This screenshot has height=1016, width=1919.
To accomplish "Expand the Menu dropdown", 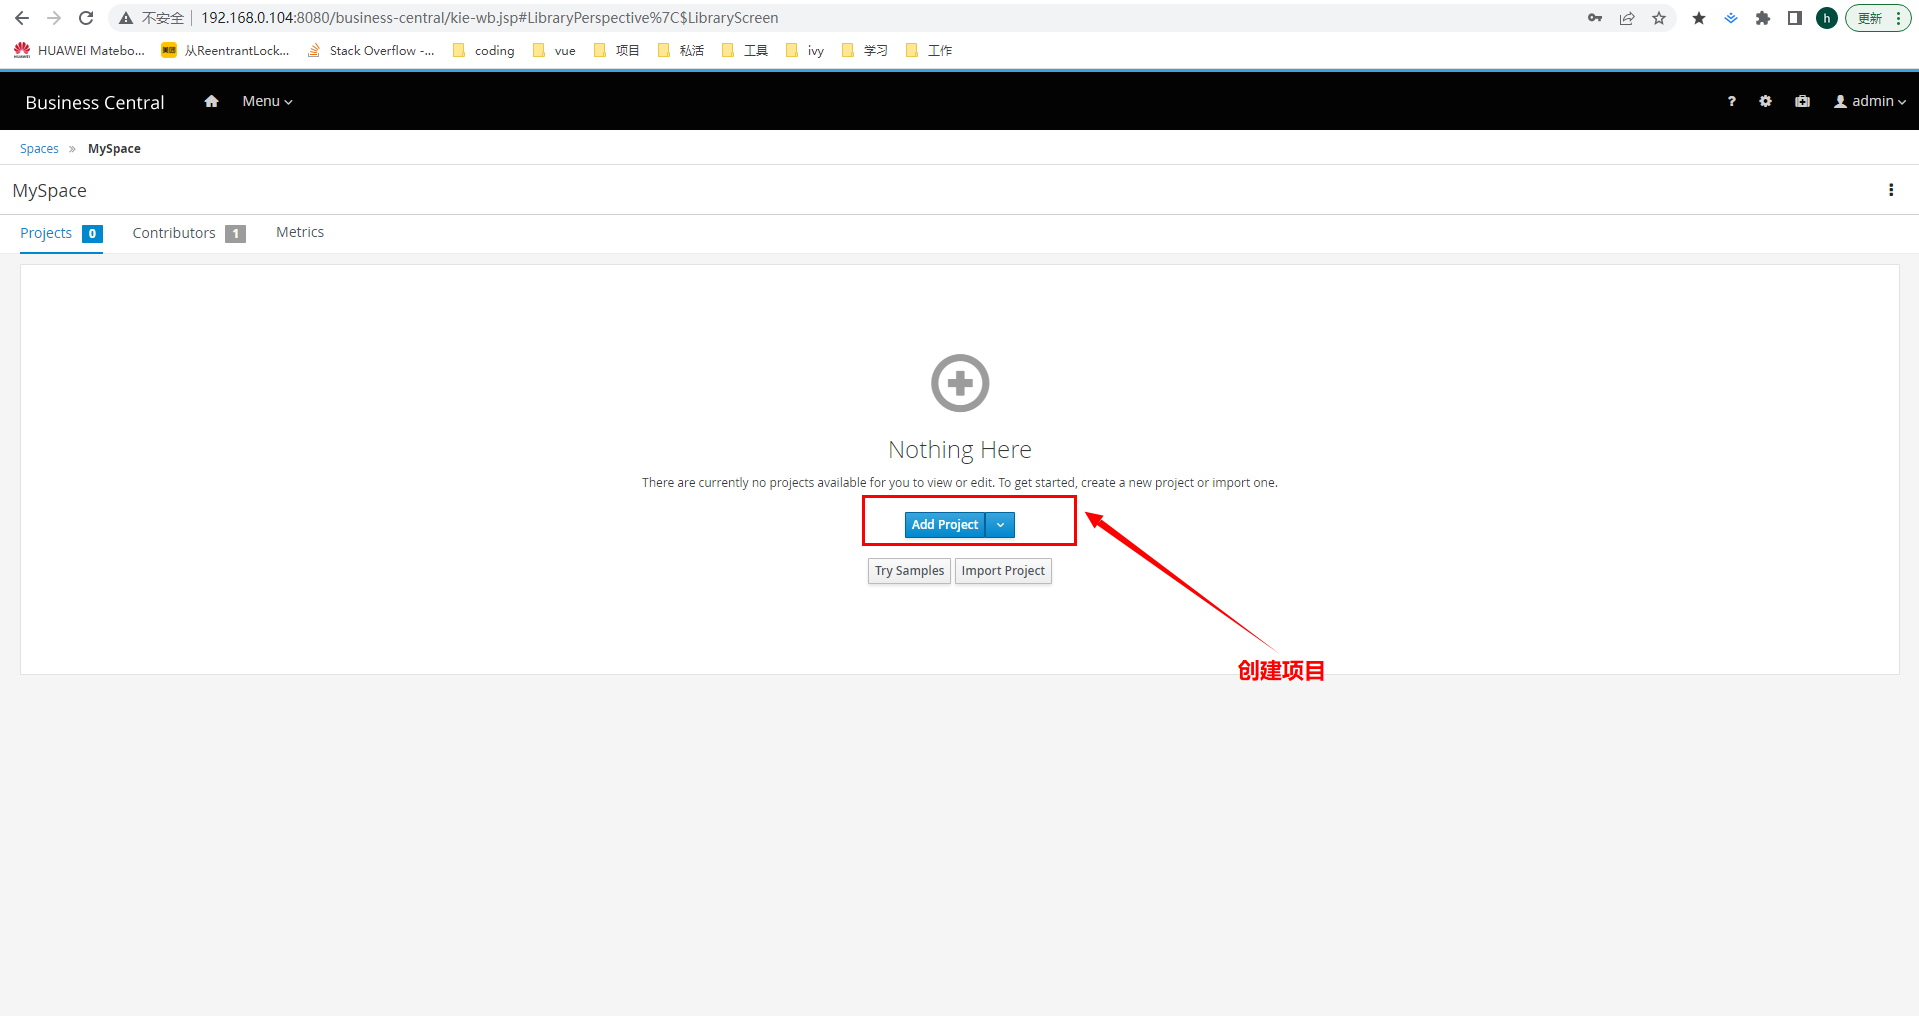I will click(267, 101).
